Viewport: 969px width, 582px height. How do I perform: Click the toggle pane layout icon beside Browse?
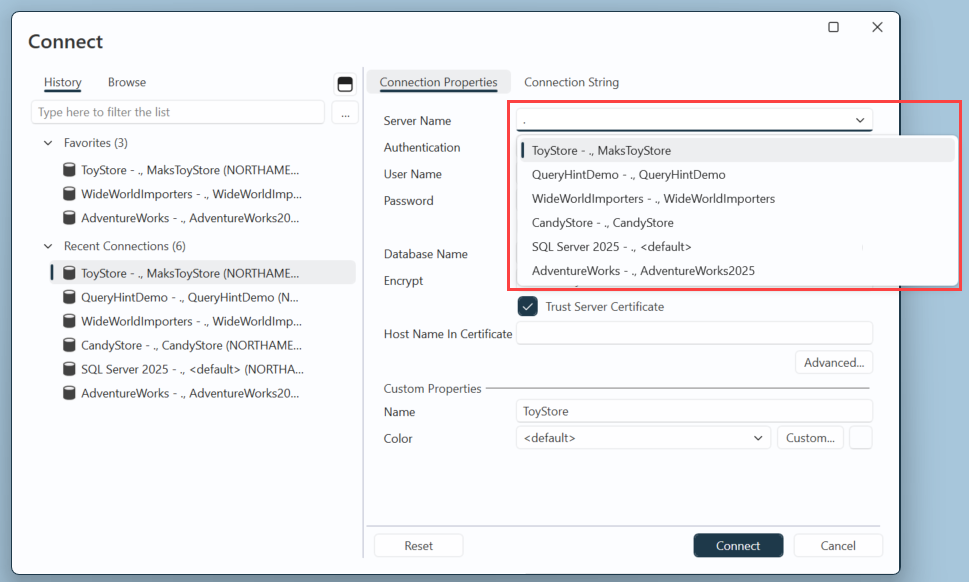pyautogui.click(x=345, y=84)
